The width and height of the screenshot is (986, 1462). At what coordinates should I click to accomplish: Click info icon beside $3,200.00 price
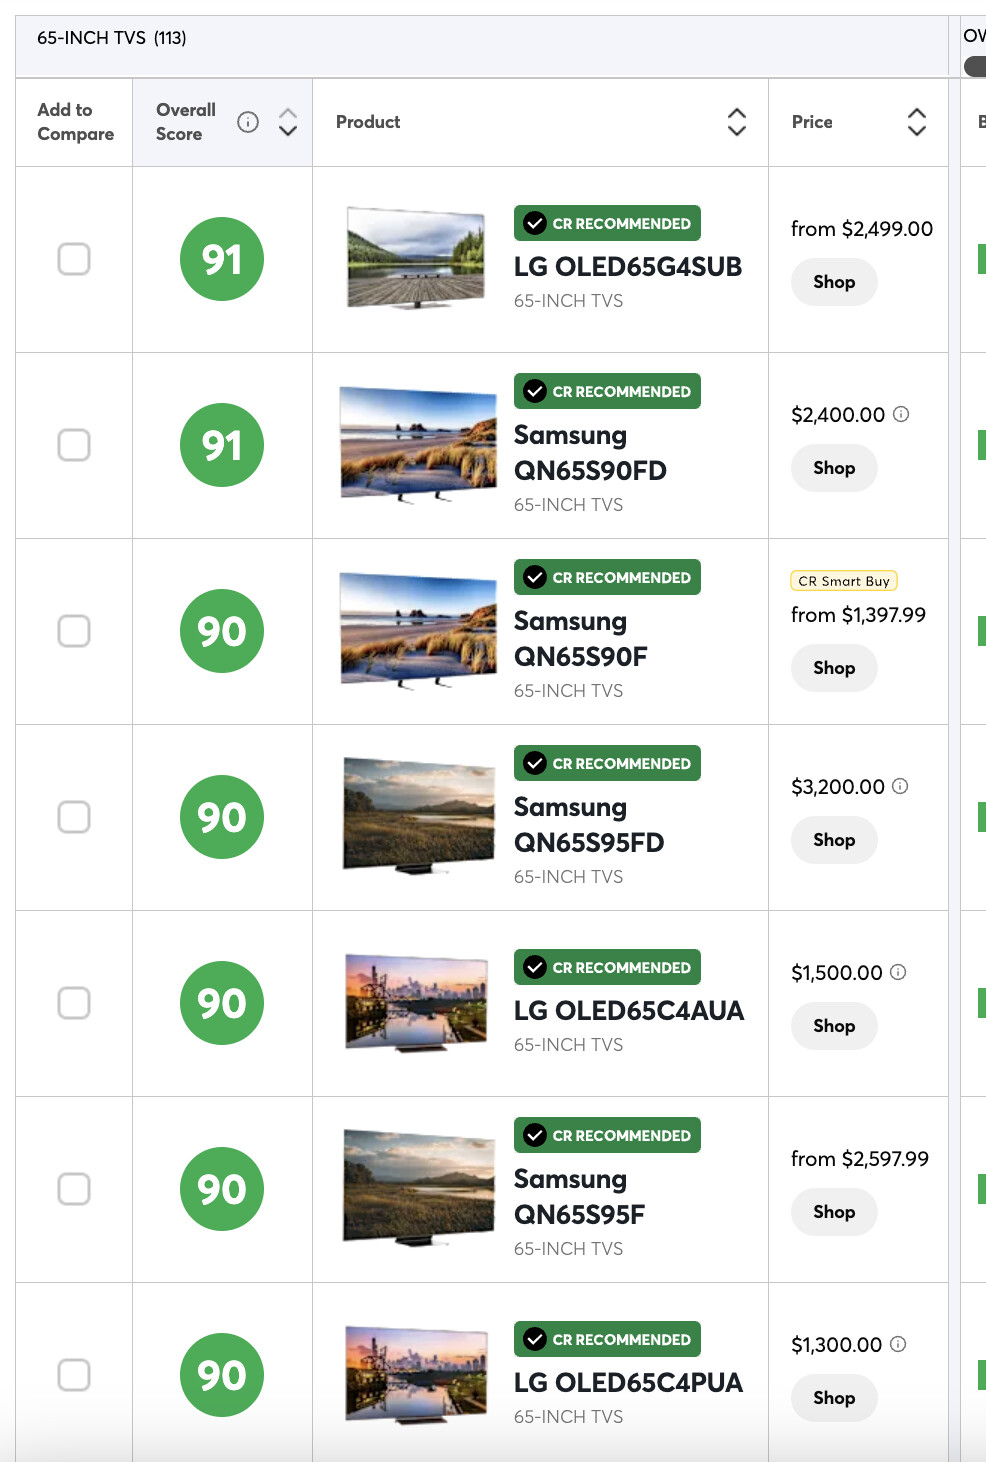(x=900, y=786)
